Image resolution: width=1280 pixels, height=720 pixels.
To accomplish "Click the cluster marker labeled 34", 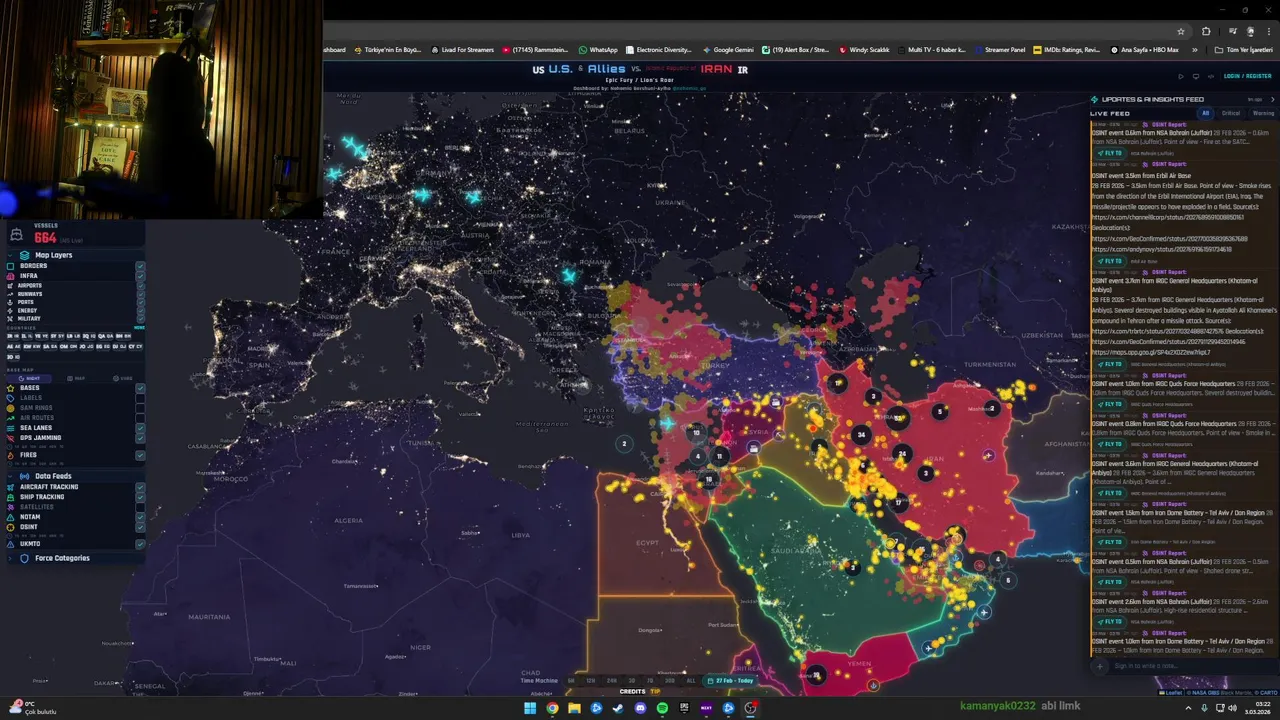I will [861, 435].
